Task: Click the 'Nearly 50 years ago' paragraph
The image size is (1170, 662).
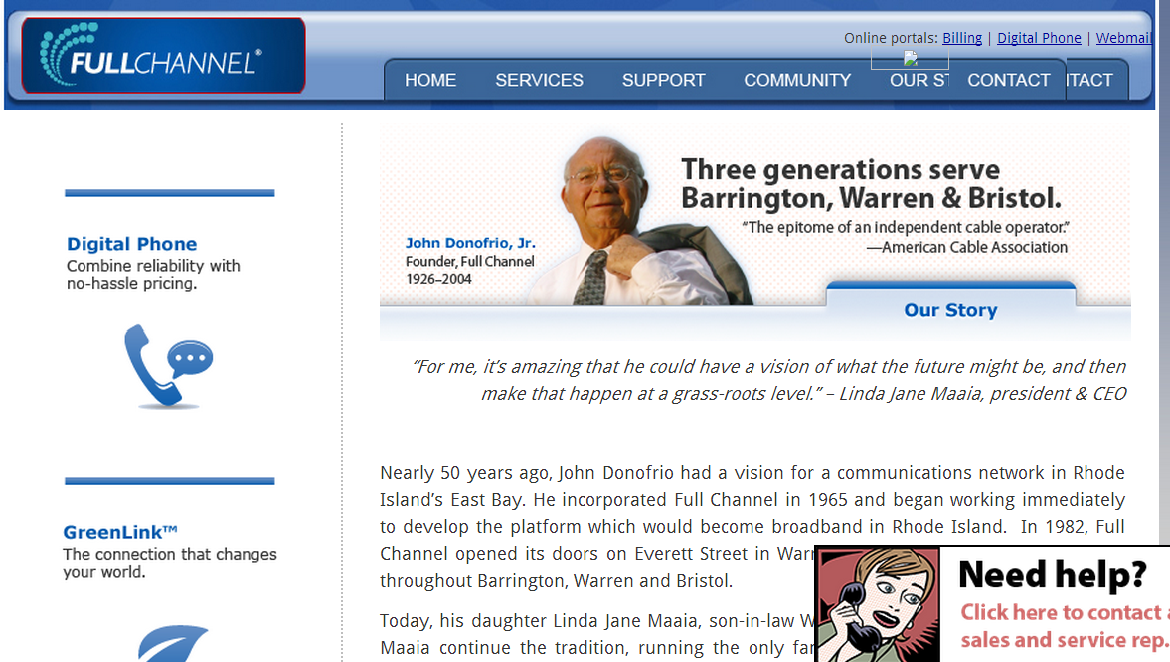Action: tap(752, 527)
